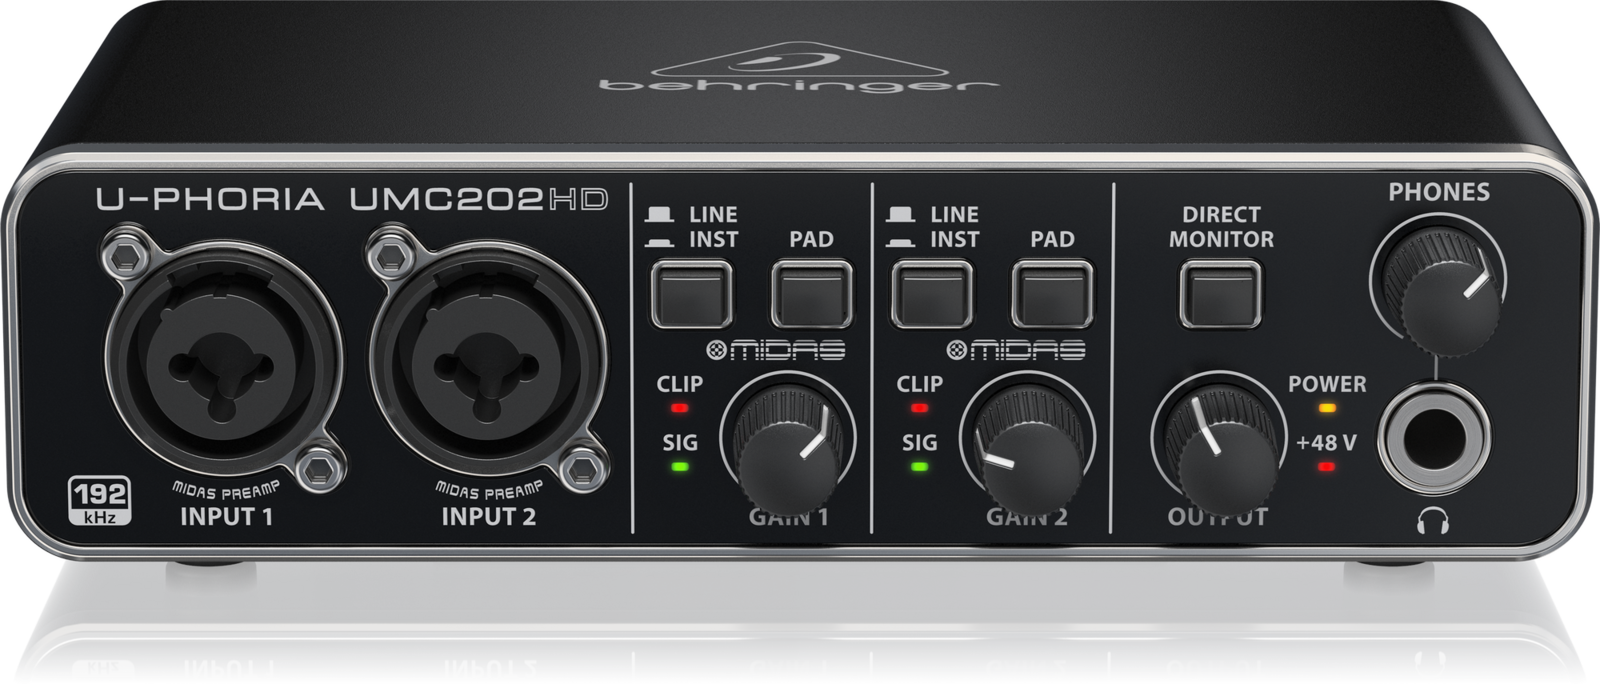This screenshot has height=684, width=1600.
Task: Click the green SIG LED beside Gain 2
Action: coord(920,466)
